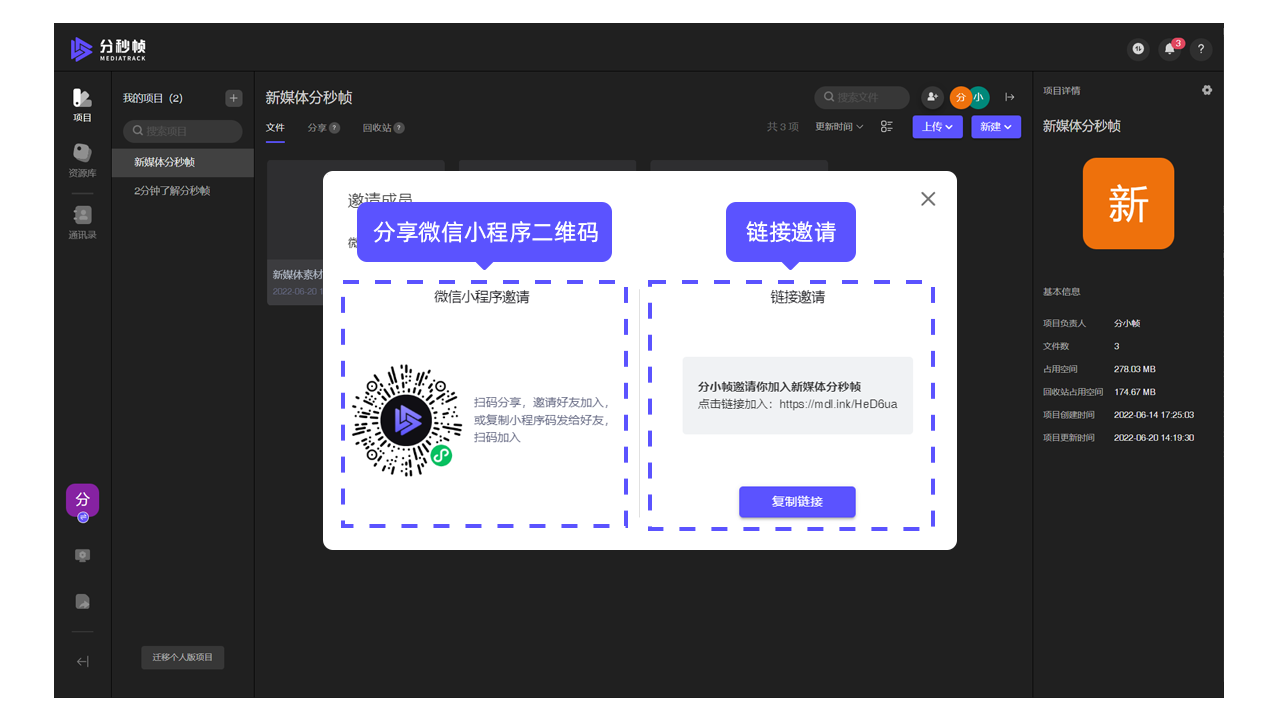This screenshot has height=720, width=1280.
Task: Click the monitor icon below the workspace avatar
Action: tap(83, 555)
